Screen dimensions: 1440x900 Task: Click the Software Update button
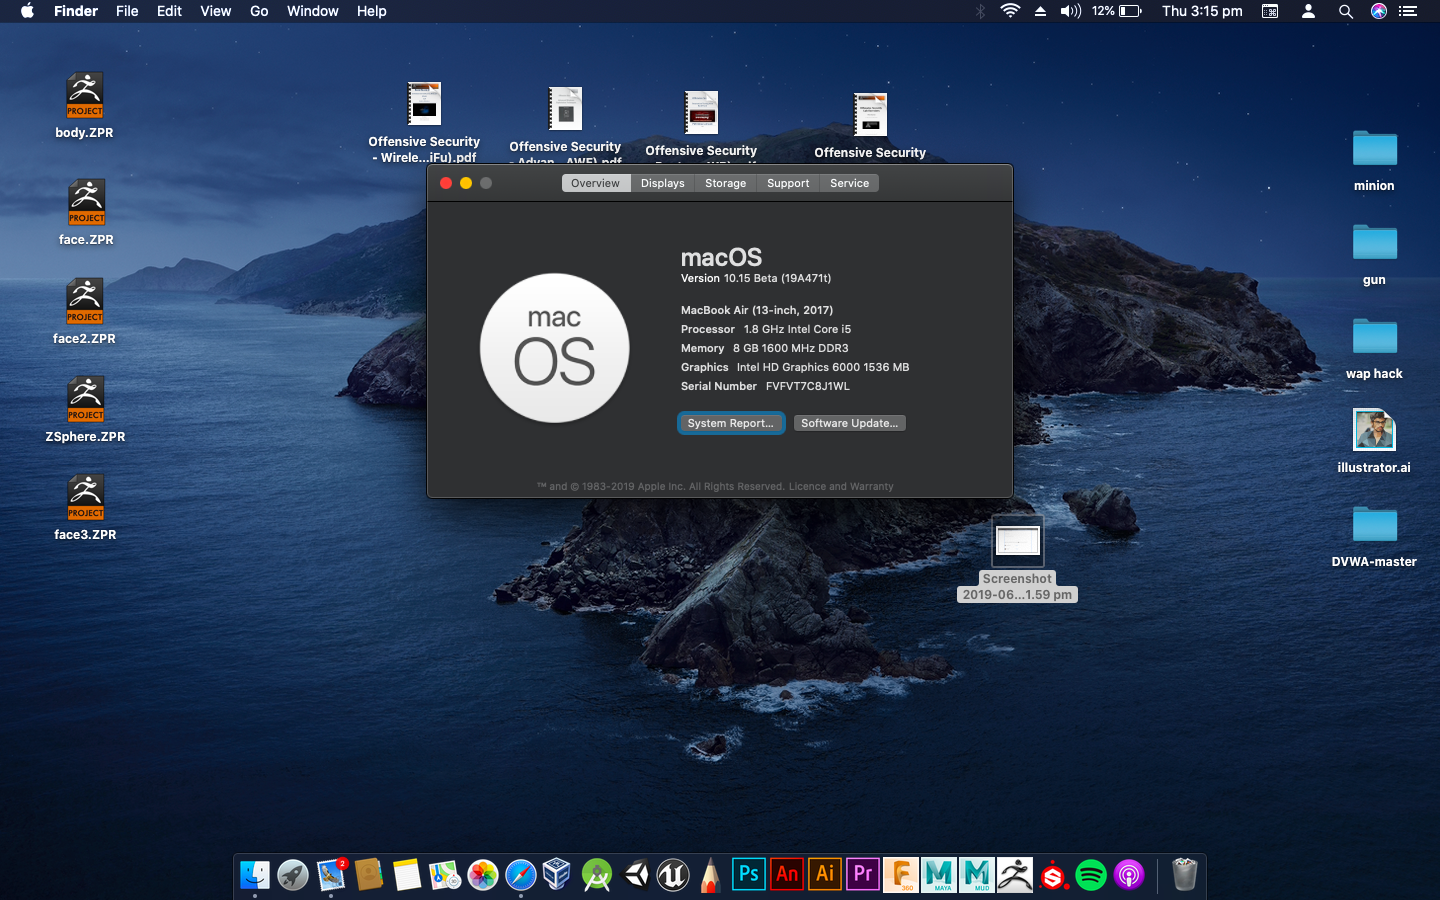pos(849,423)
